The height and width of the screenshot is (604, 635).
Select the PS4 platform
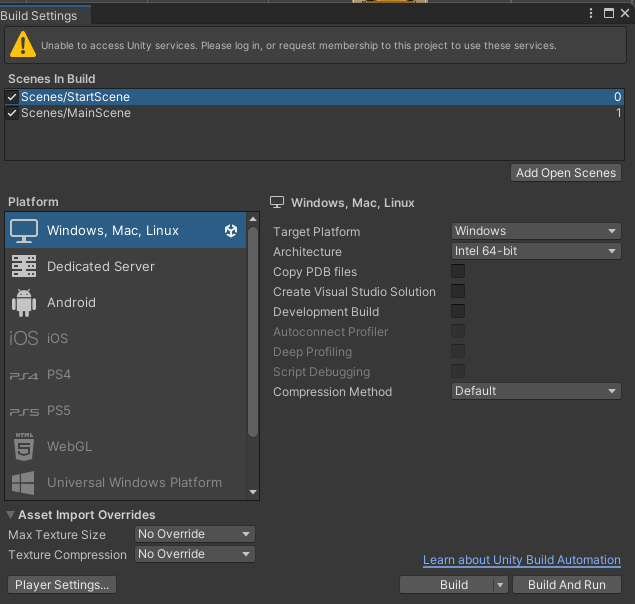pyautogui.click(x=126, y=374)
